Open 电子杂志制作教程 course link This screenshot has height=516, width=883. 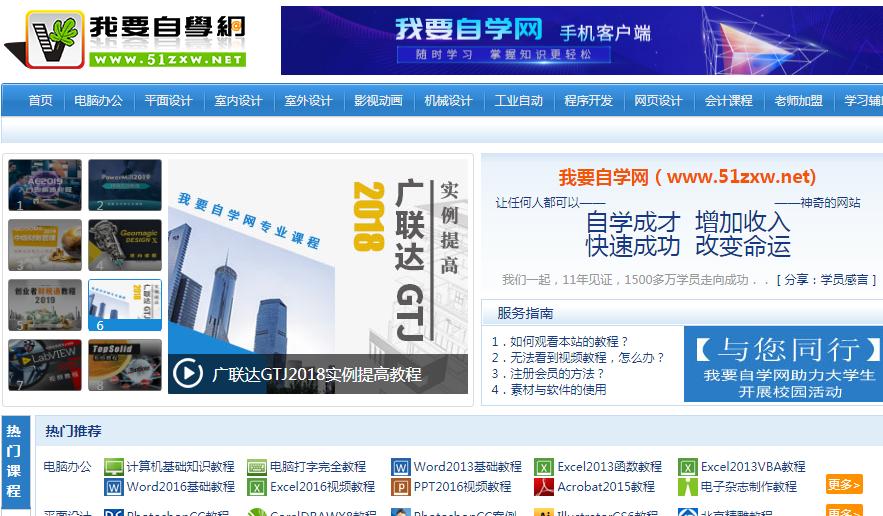pyautogui.click(x=749, y=486)
